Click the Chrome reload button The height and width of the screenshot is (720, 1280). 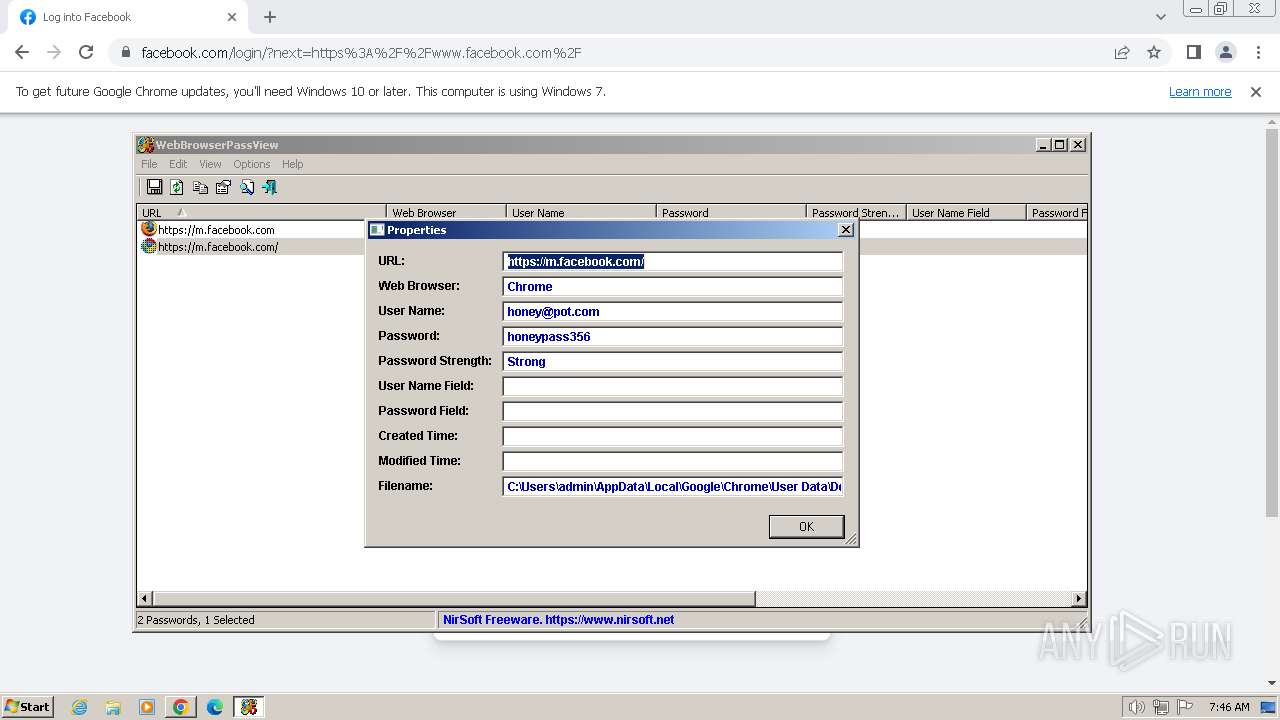(86, 52)
